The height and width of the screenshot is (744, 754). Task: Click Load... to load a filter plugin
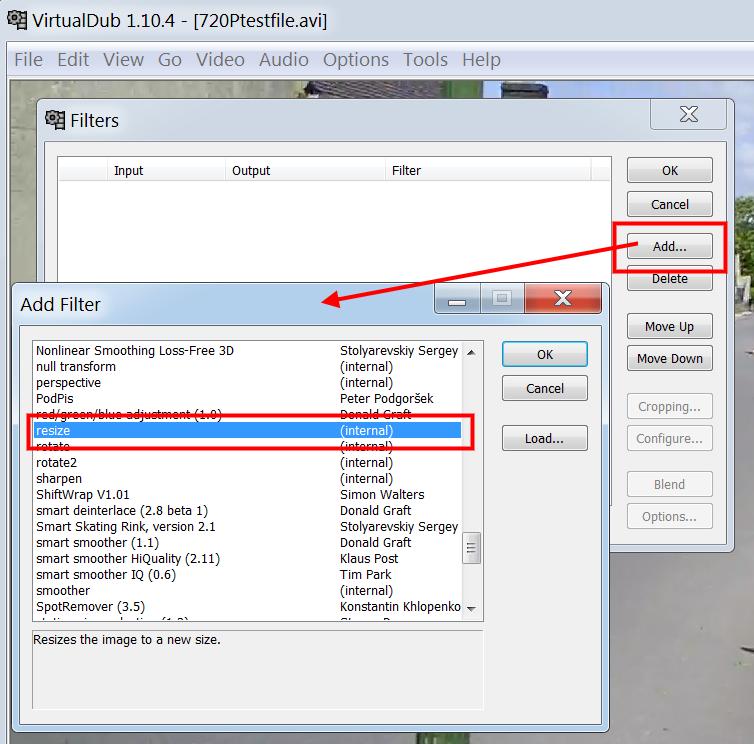(545, 438)
